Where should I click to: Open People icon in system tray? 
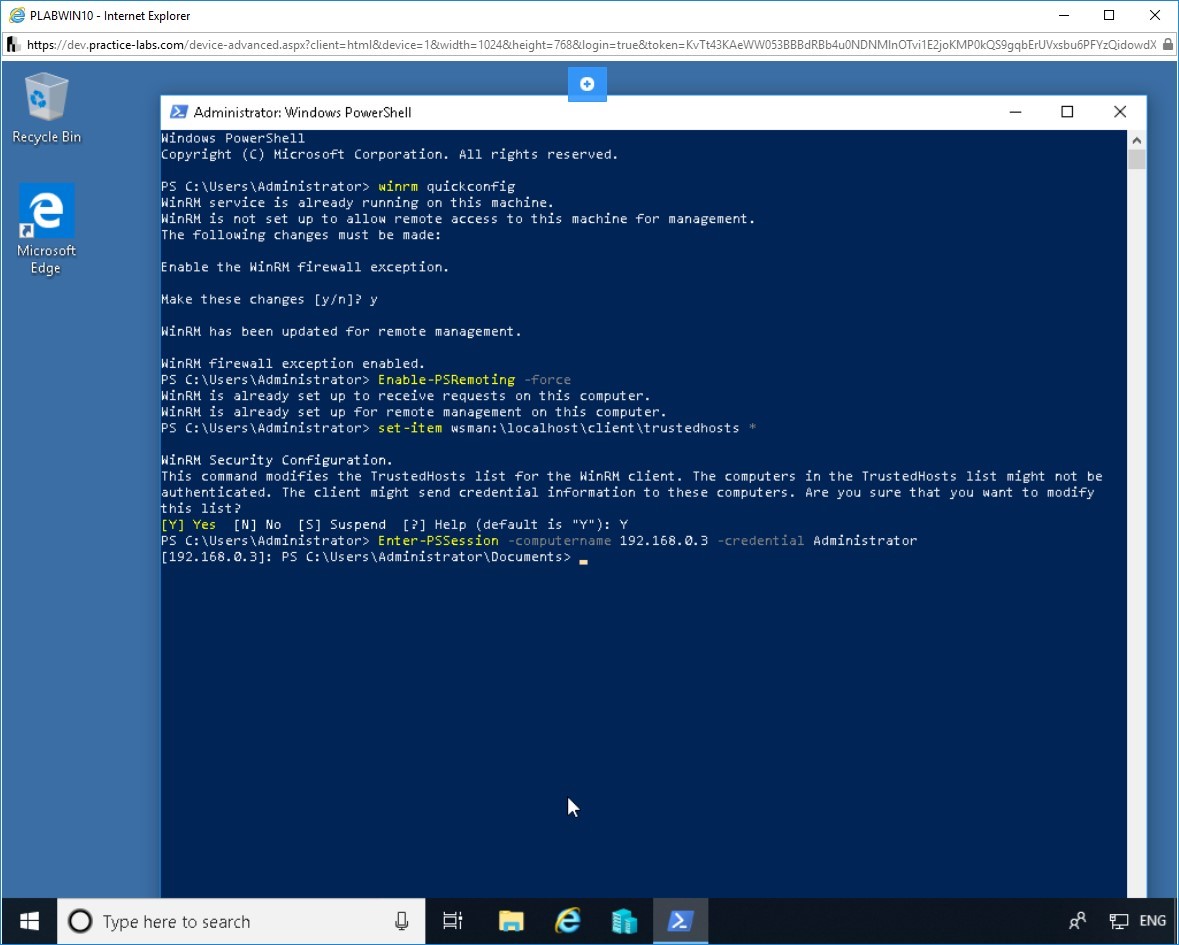1077,921
